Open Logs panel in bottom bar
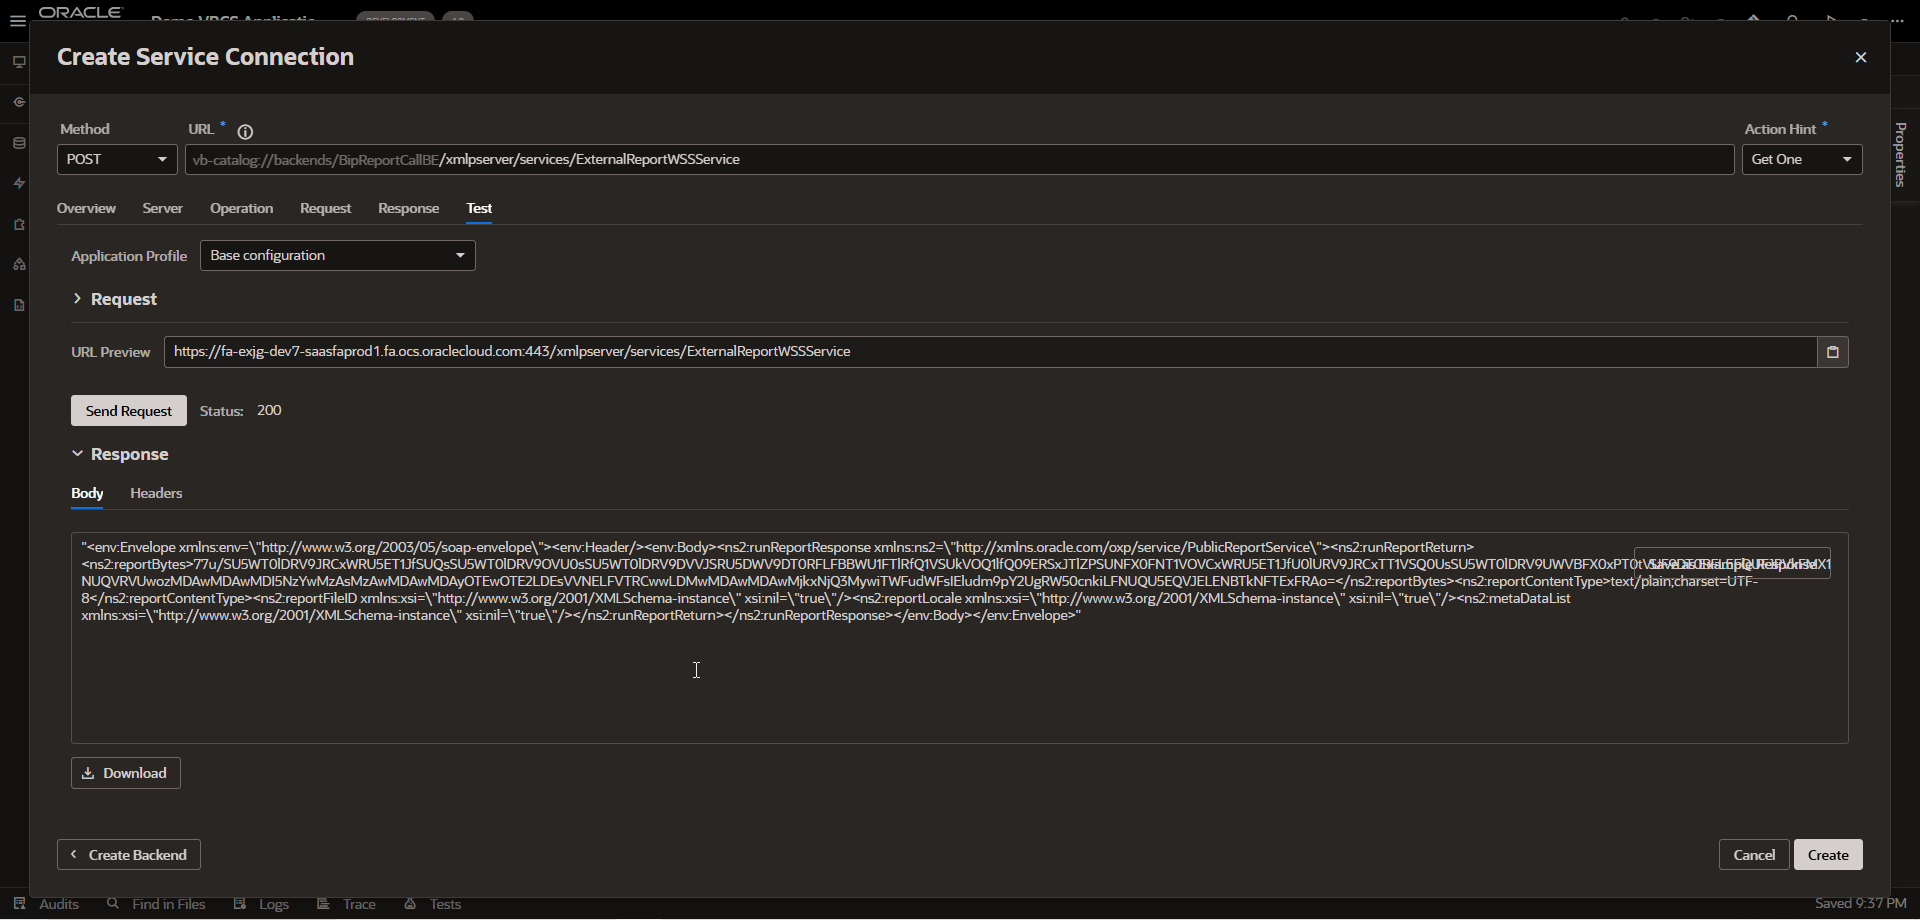This screenshot has width=1920, height=920. [261, 904]
